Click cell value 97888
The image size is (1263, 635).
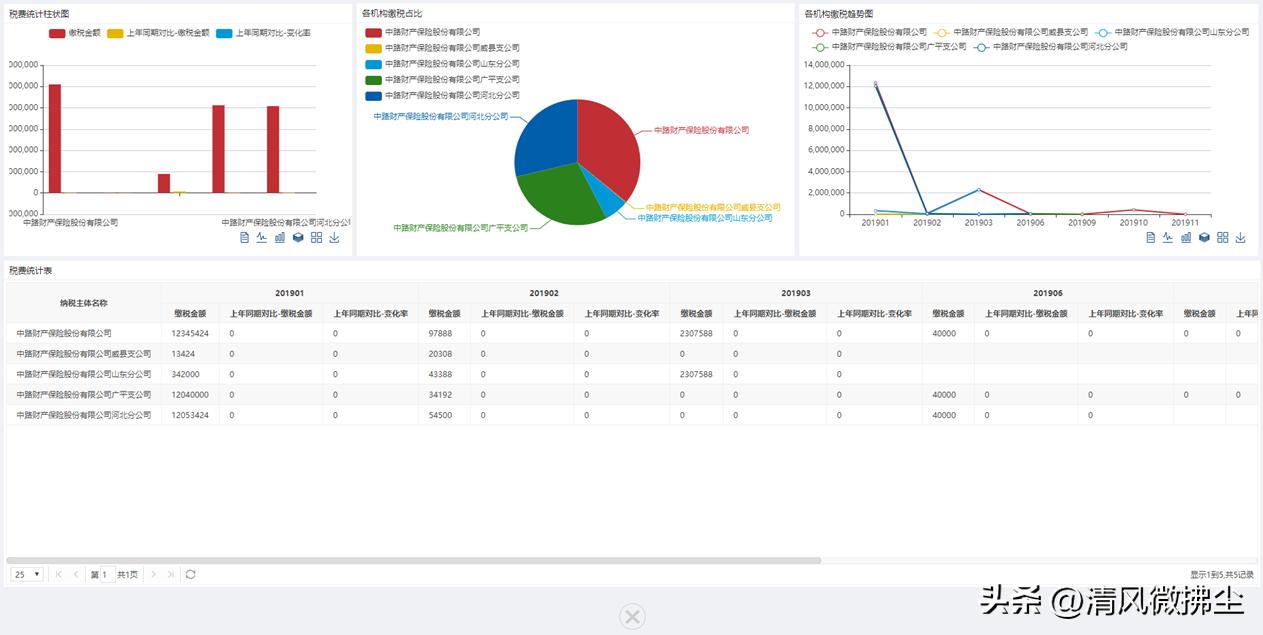[440, 333]
